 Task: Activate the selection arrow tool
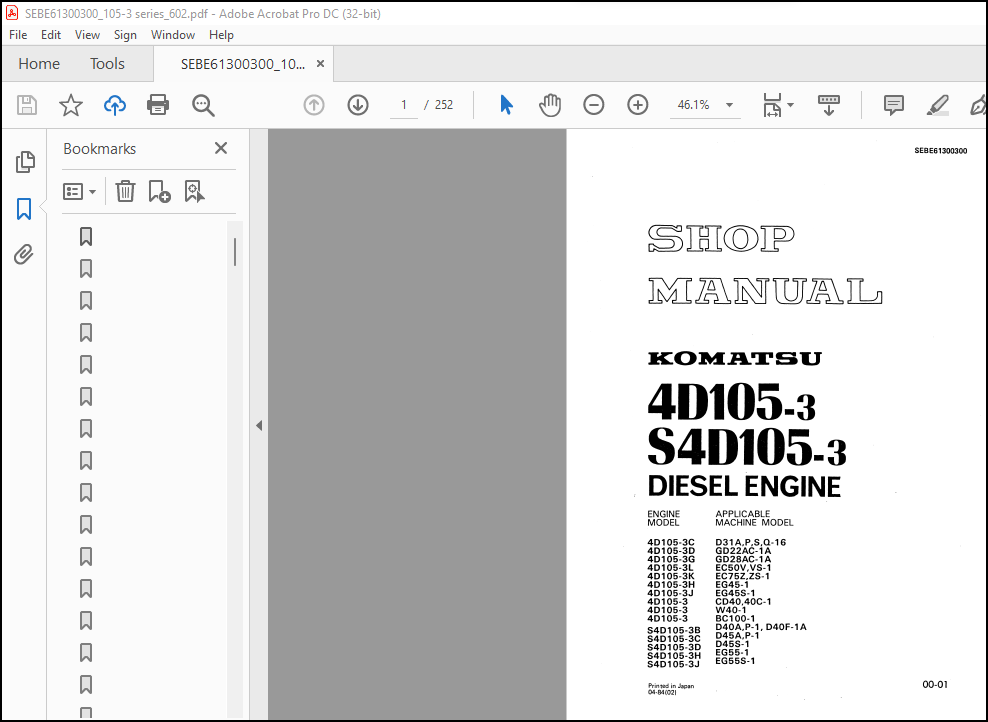pos(506,105)
